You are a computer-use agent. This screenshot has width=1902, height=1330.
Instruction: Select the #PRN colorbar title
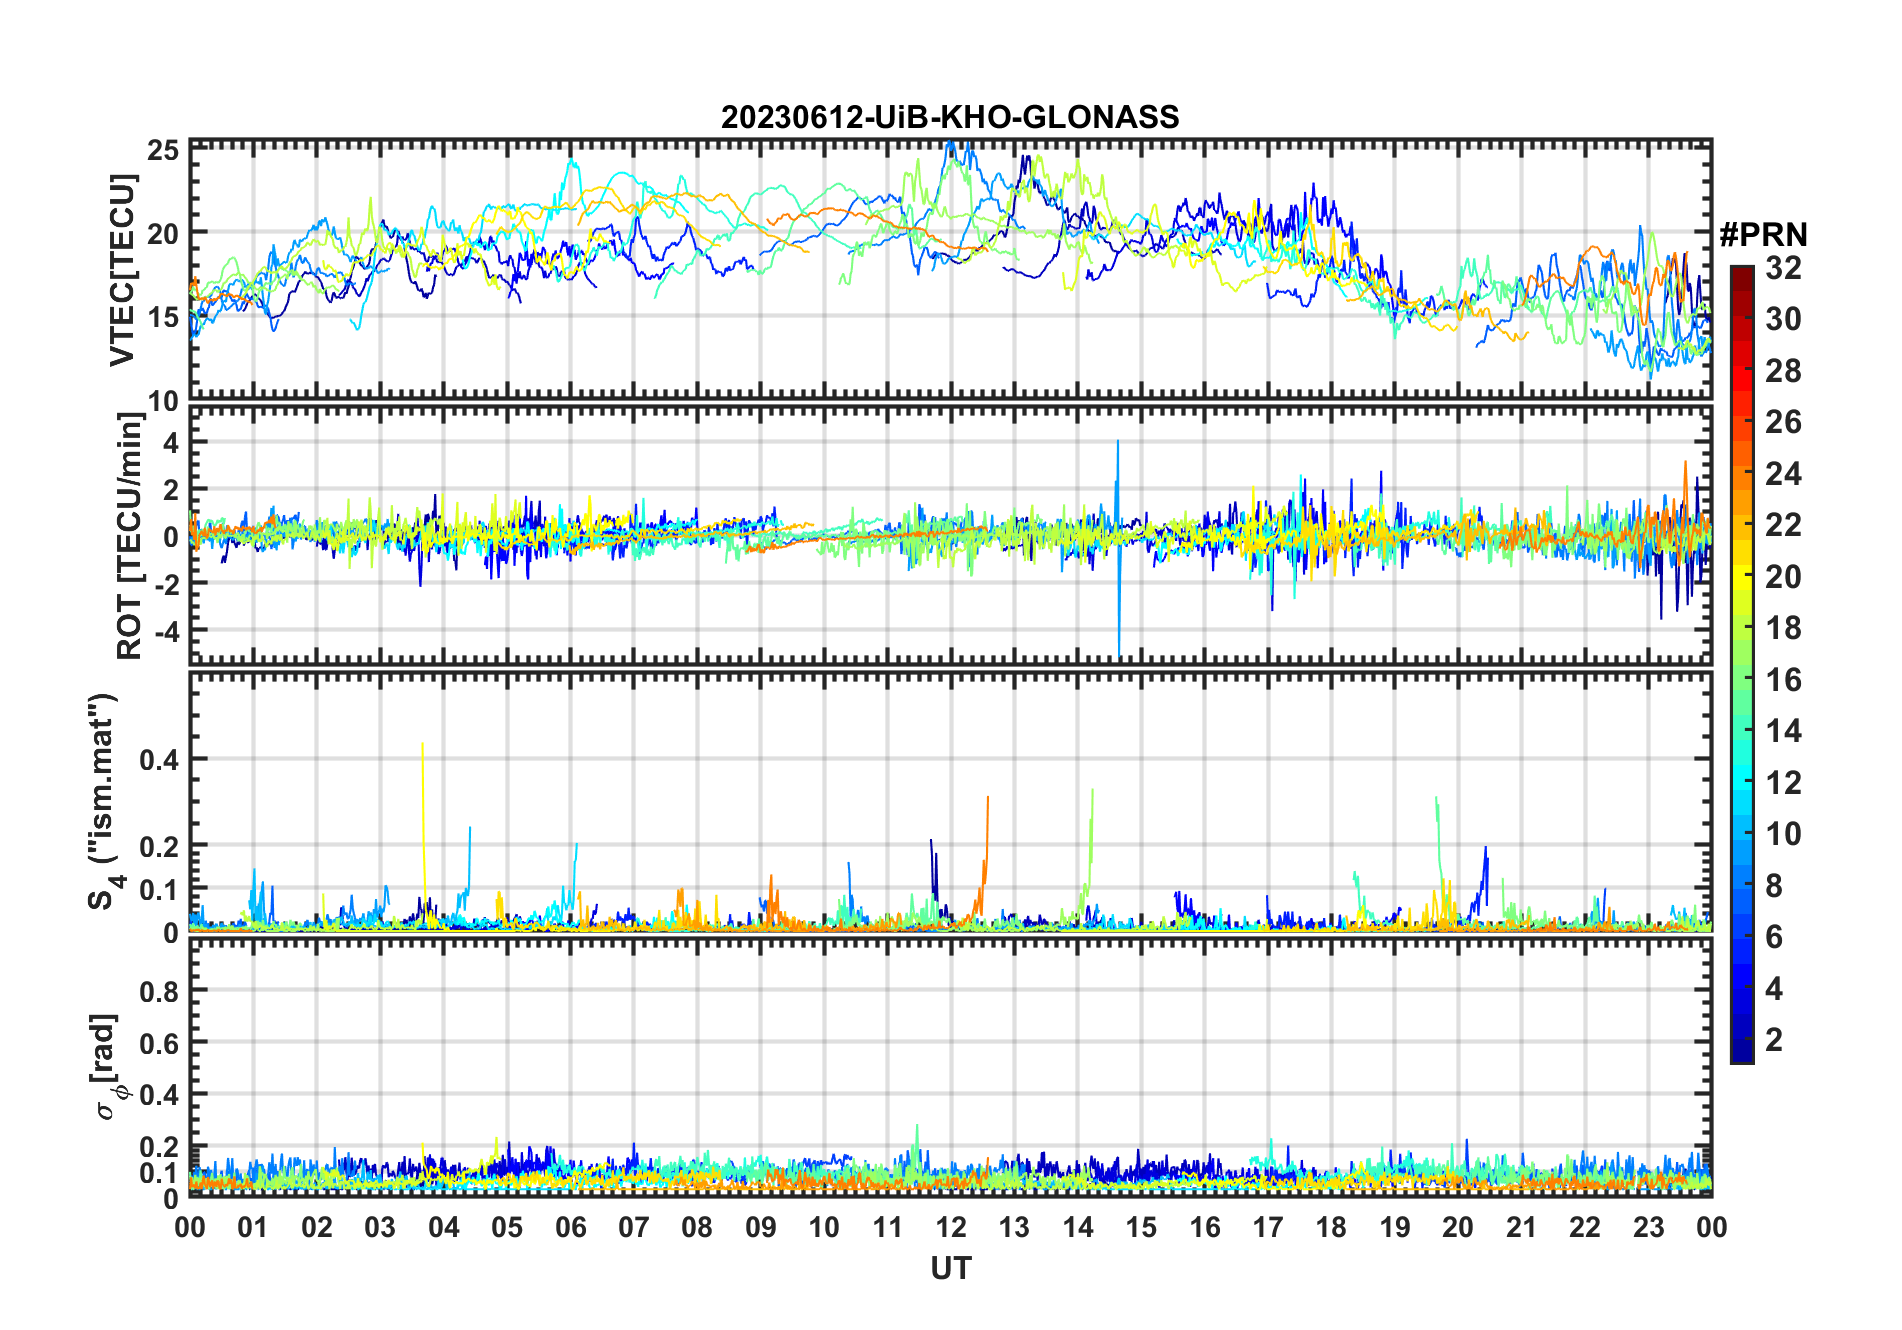1763,235
